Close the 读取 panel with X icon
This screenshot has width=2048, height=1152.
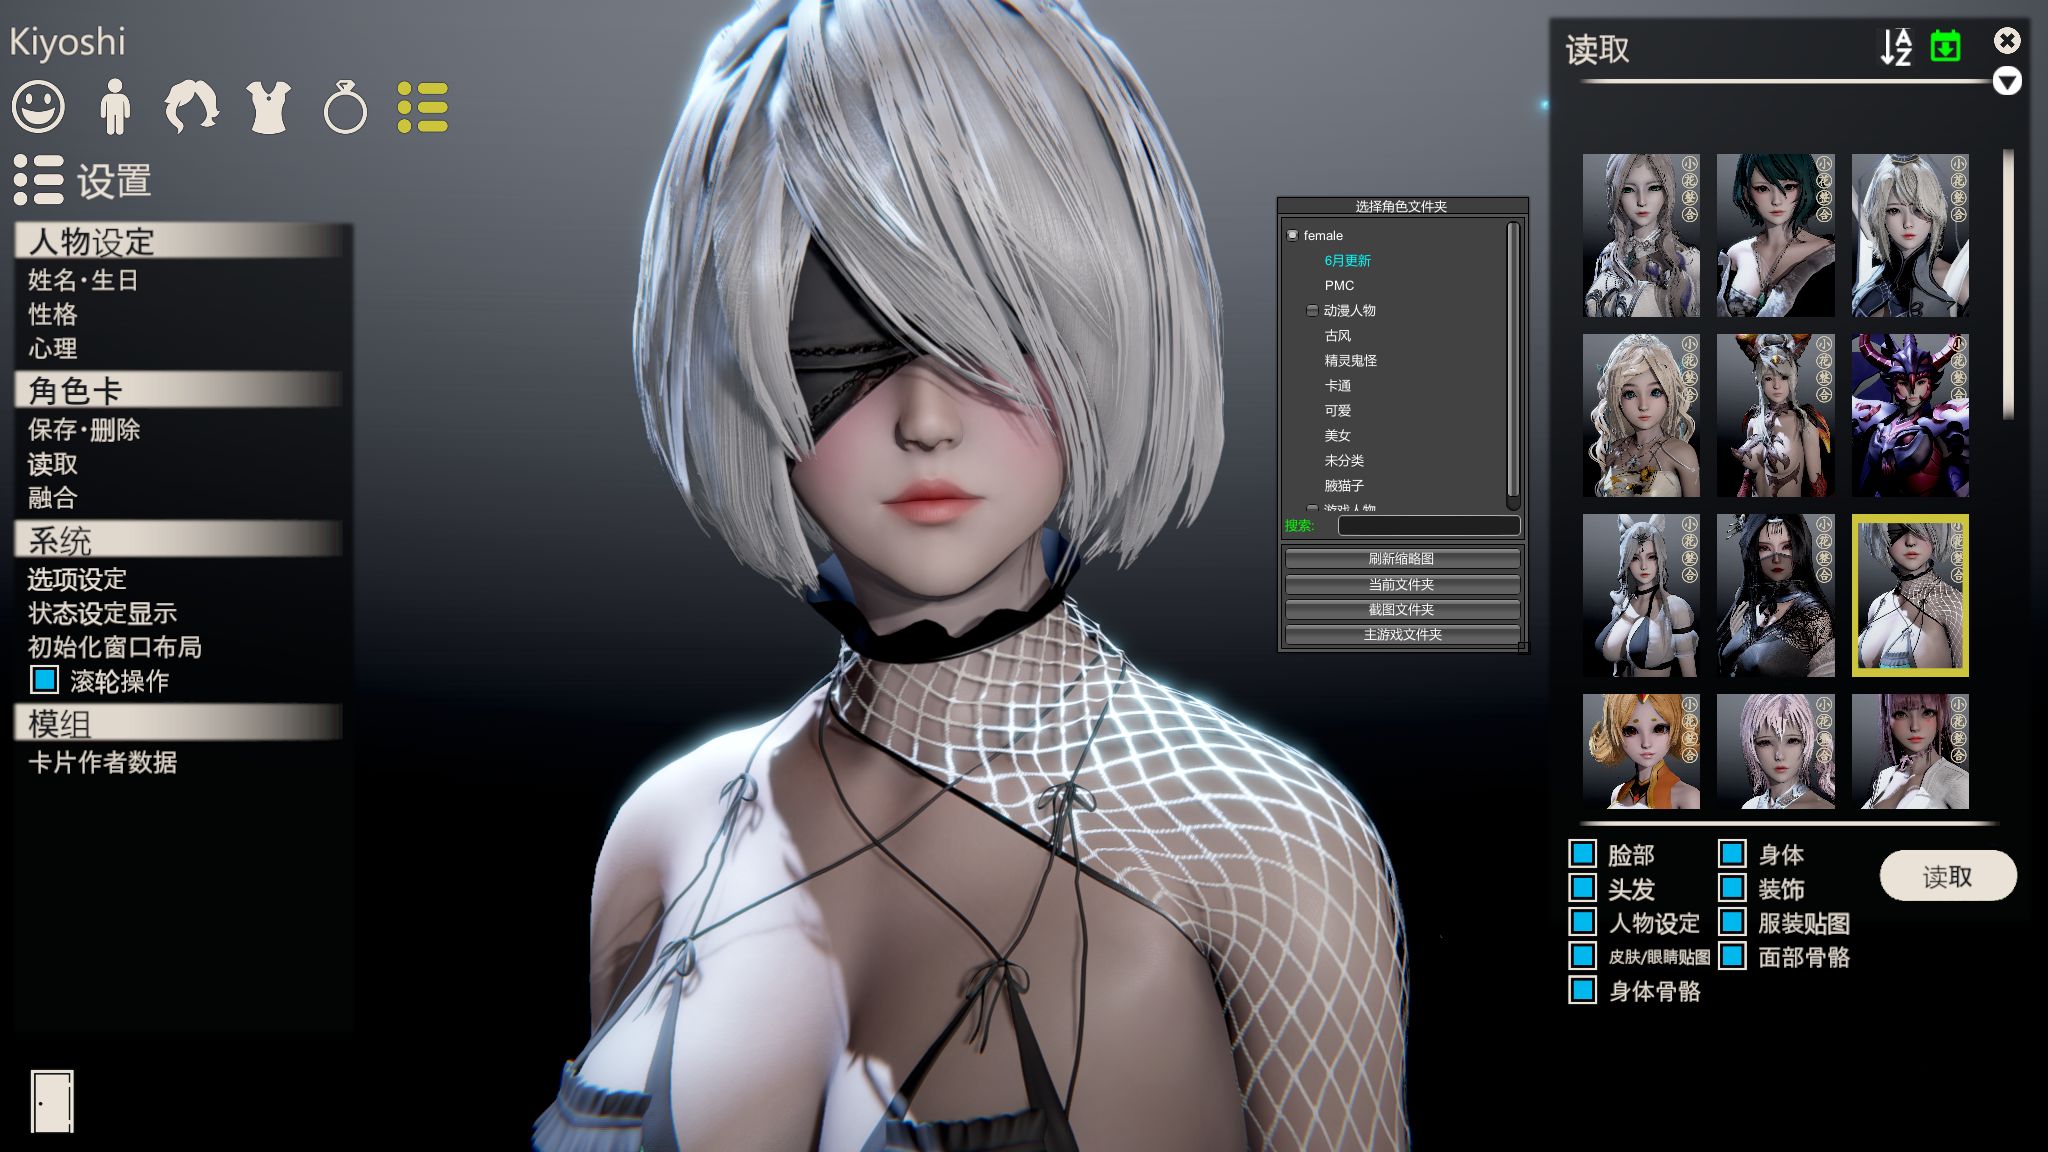2006,40
